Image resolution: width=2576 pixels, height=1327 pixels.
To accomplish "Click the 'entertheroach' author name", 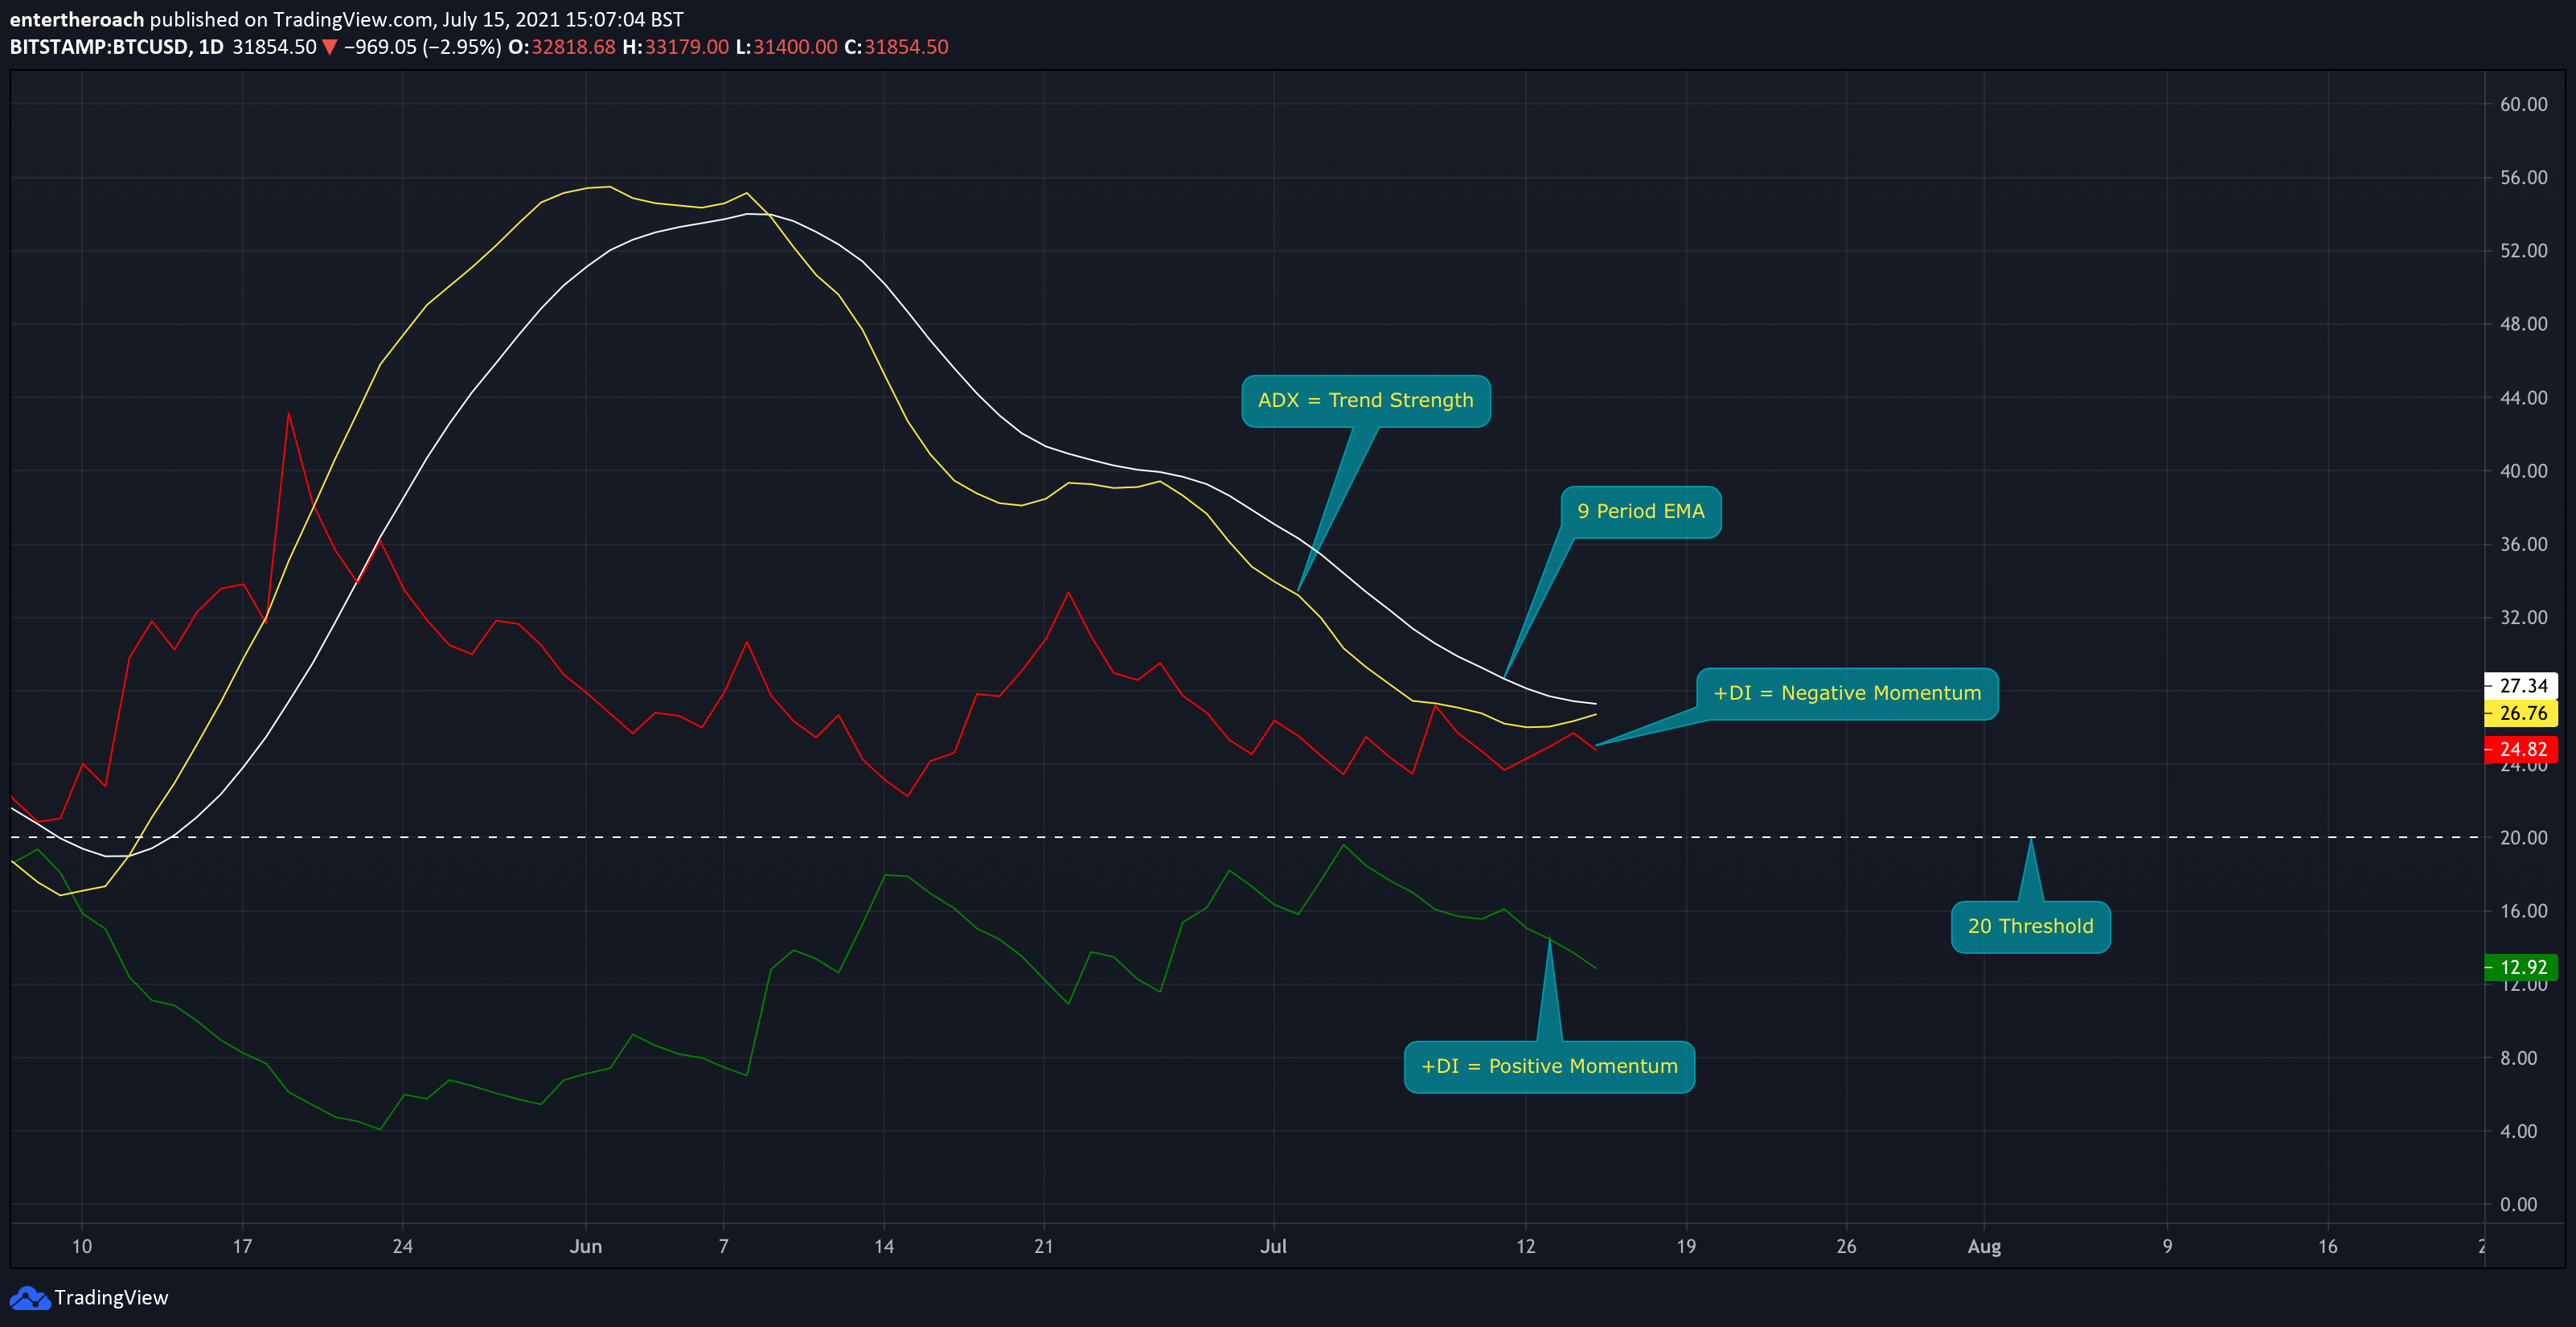I will (76, 19).
